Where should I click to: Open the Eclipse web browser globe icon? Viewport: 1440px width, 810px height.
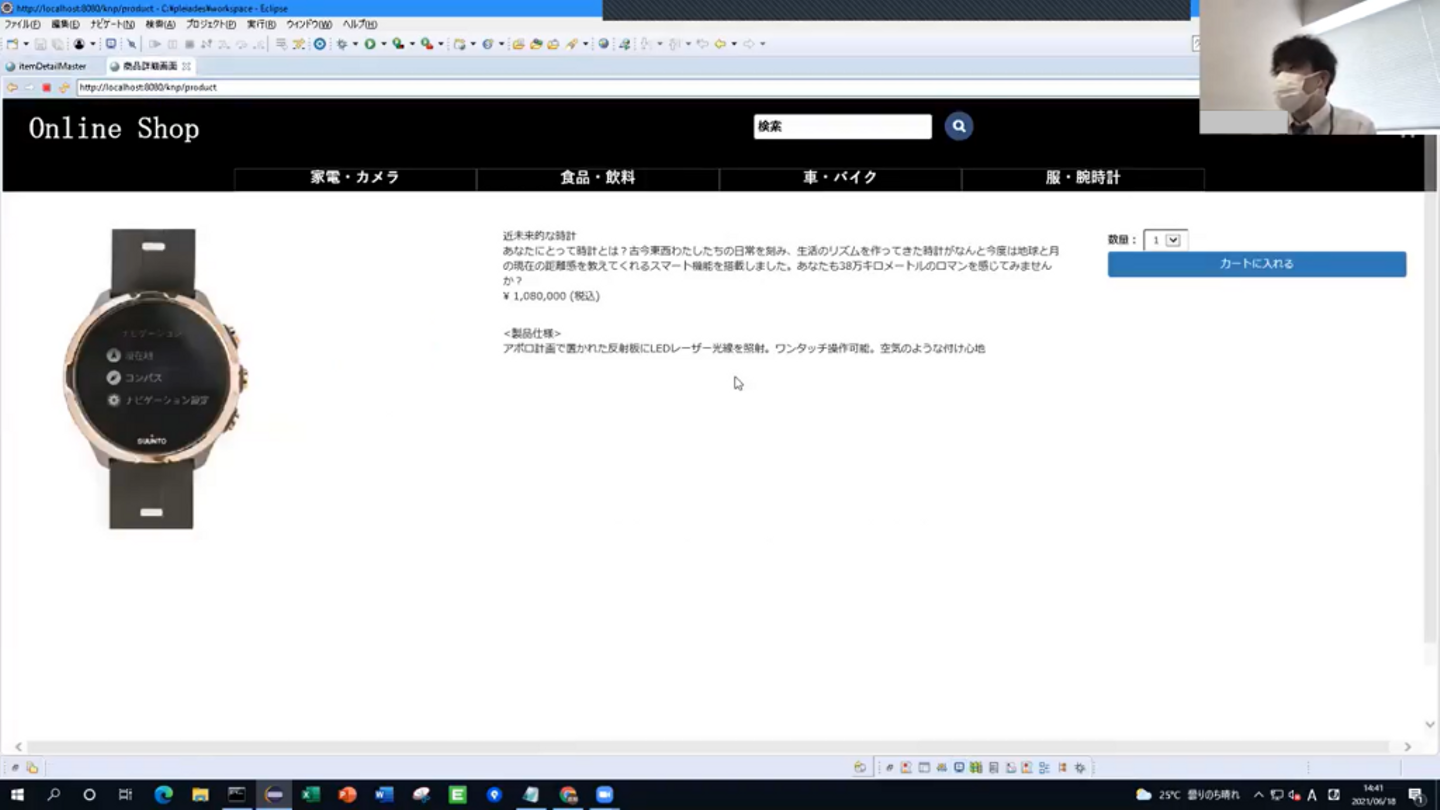(603, 44)
